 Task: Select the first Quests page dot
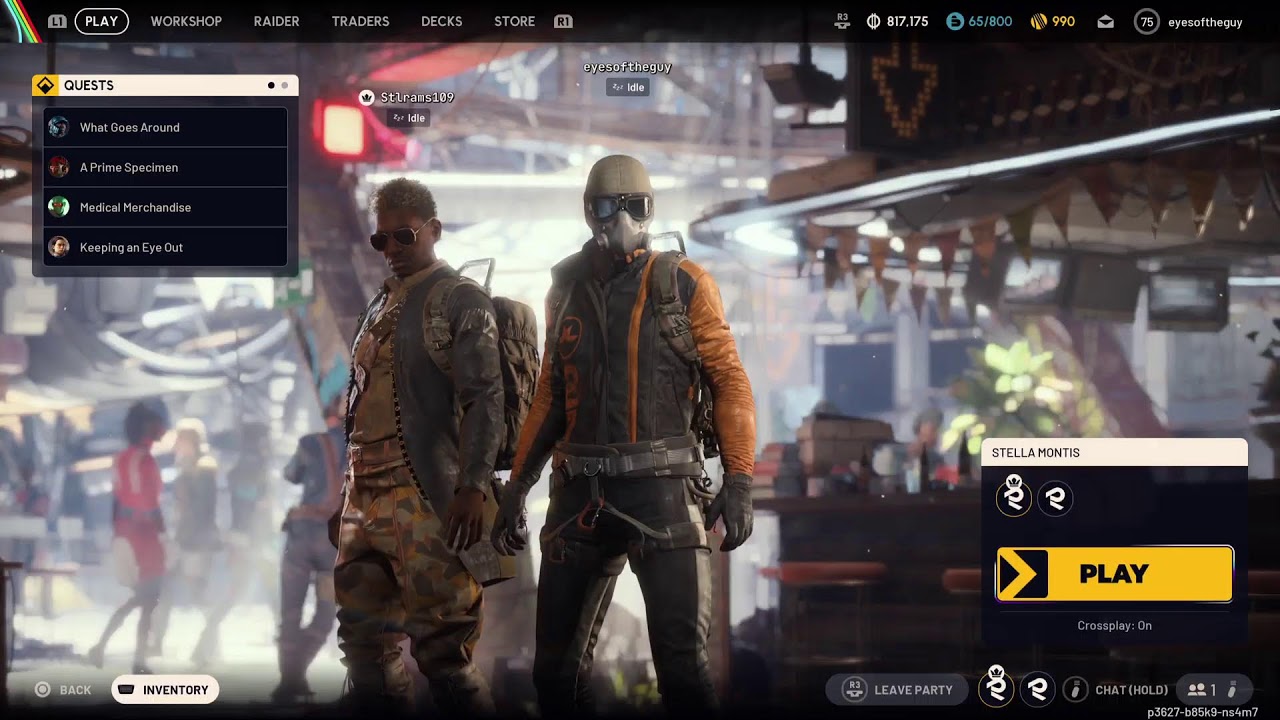pyautogui.click(x=271, y=85)
